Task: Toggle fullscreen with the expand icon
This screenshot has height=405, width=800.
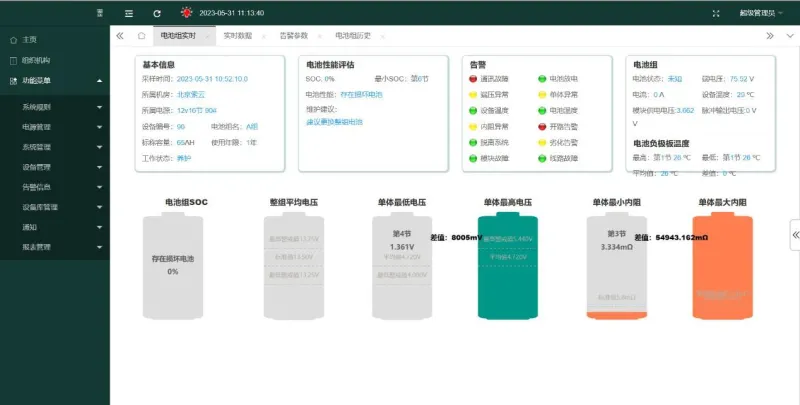Action: click(x=716, y=14)
